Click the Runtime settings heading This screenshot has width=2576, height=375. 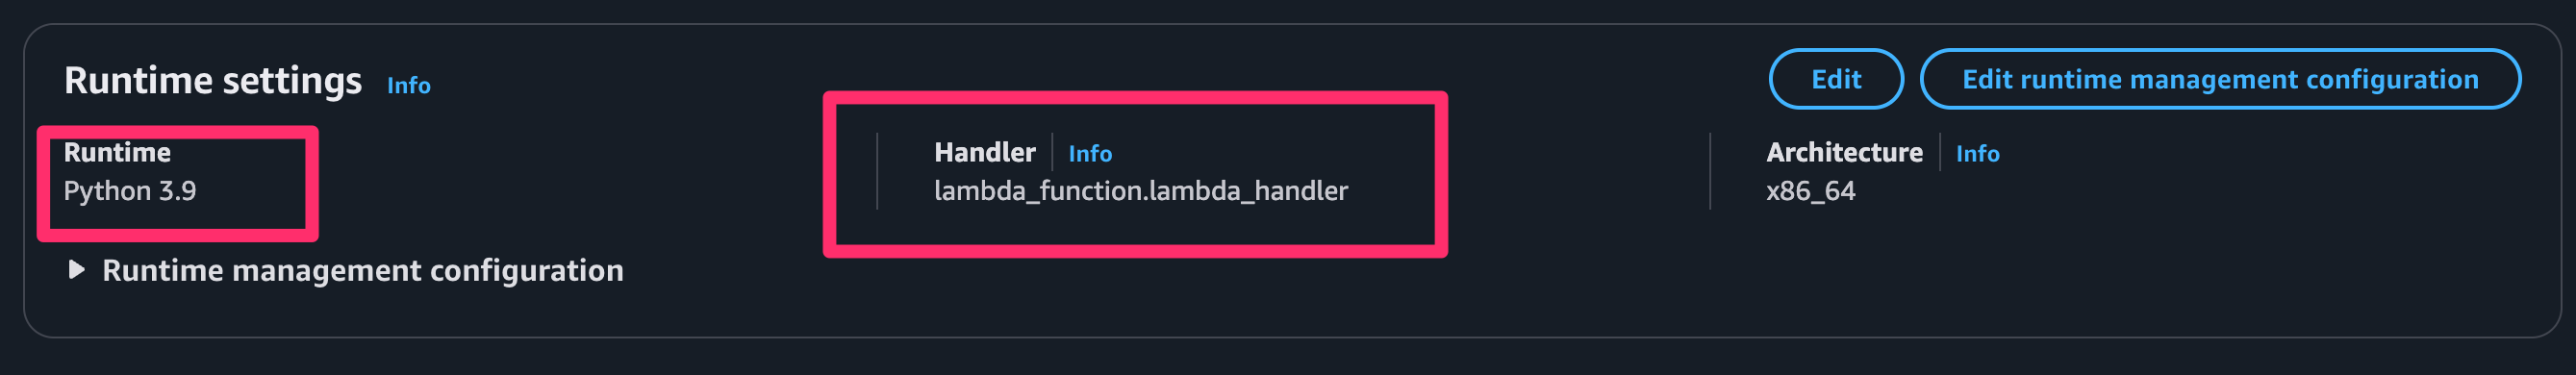tap(213, 80)
